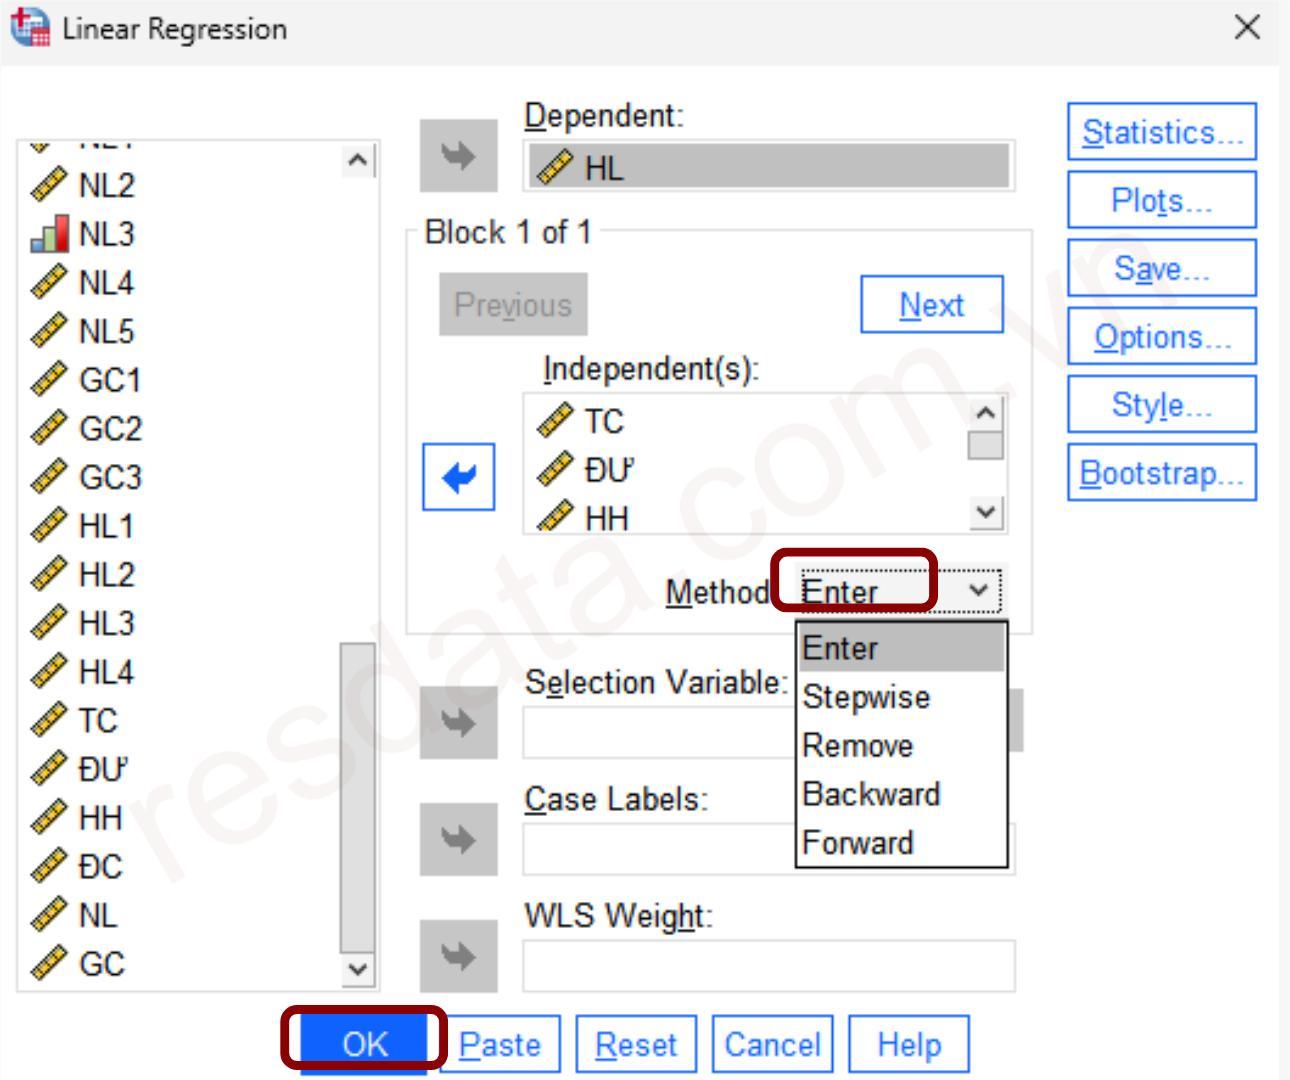Select the NL3 ordinal variable bar-chart icon
1290x1080 pixels.
click(50, 234)
